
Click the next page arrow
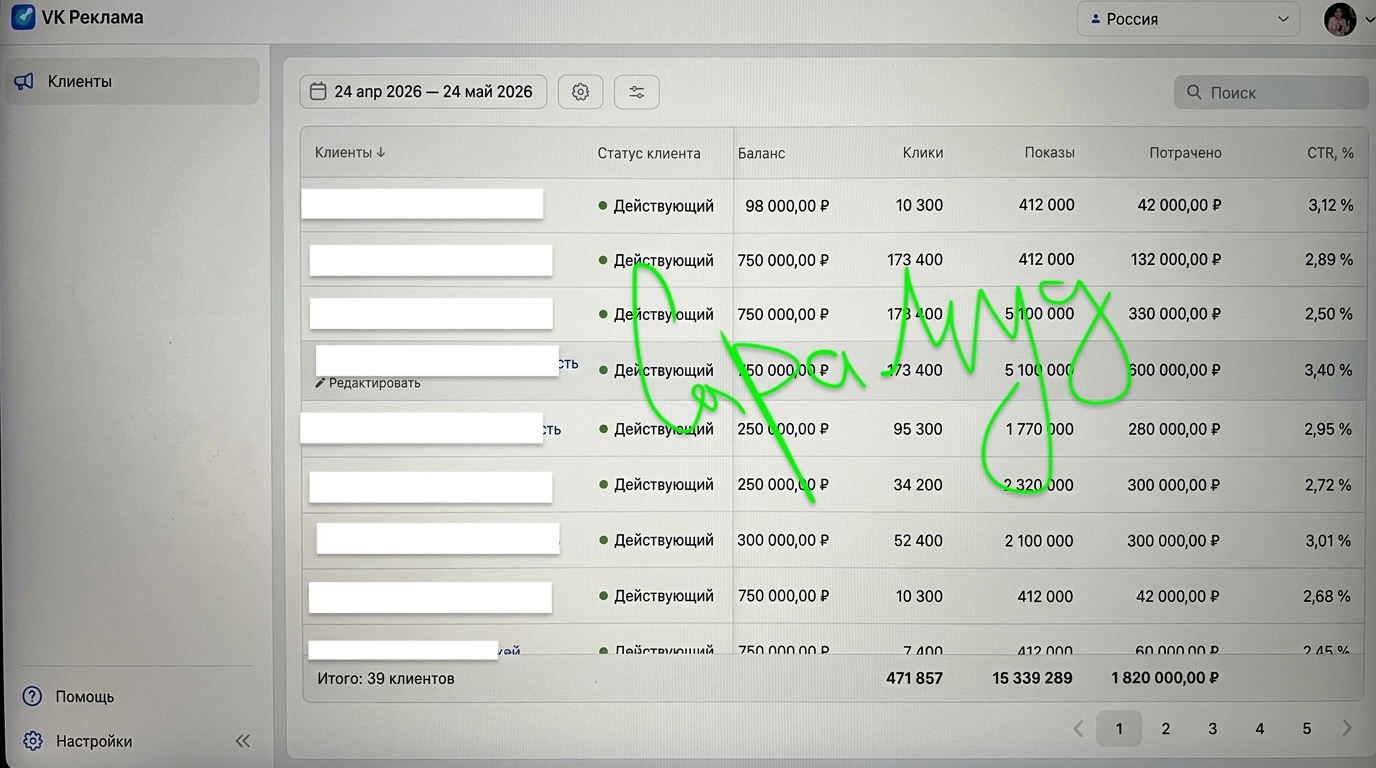1347,729
